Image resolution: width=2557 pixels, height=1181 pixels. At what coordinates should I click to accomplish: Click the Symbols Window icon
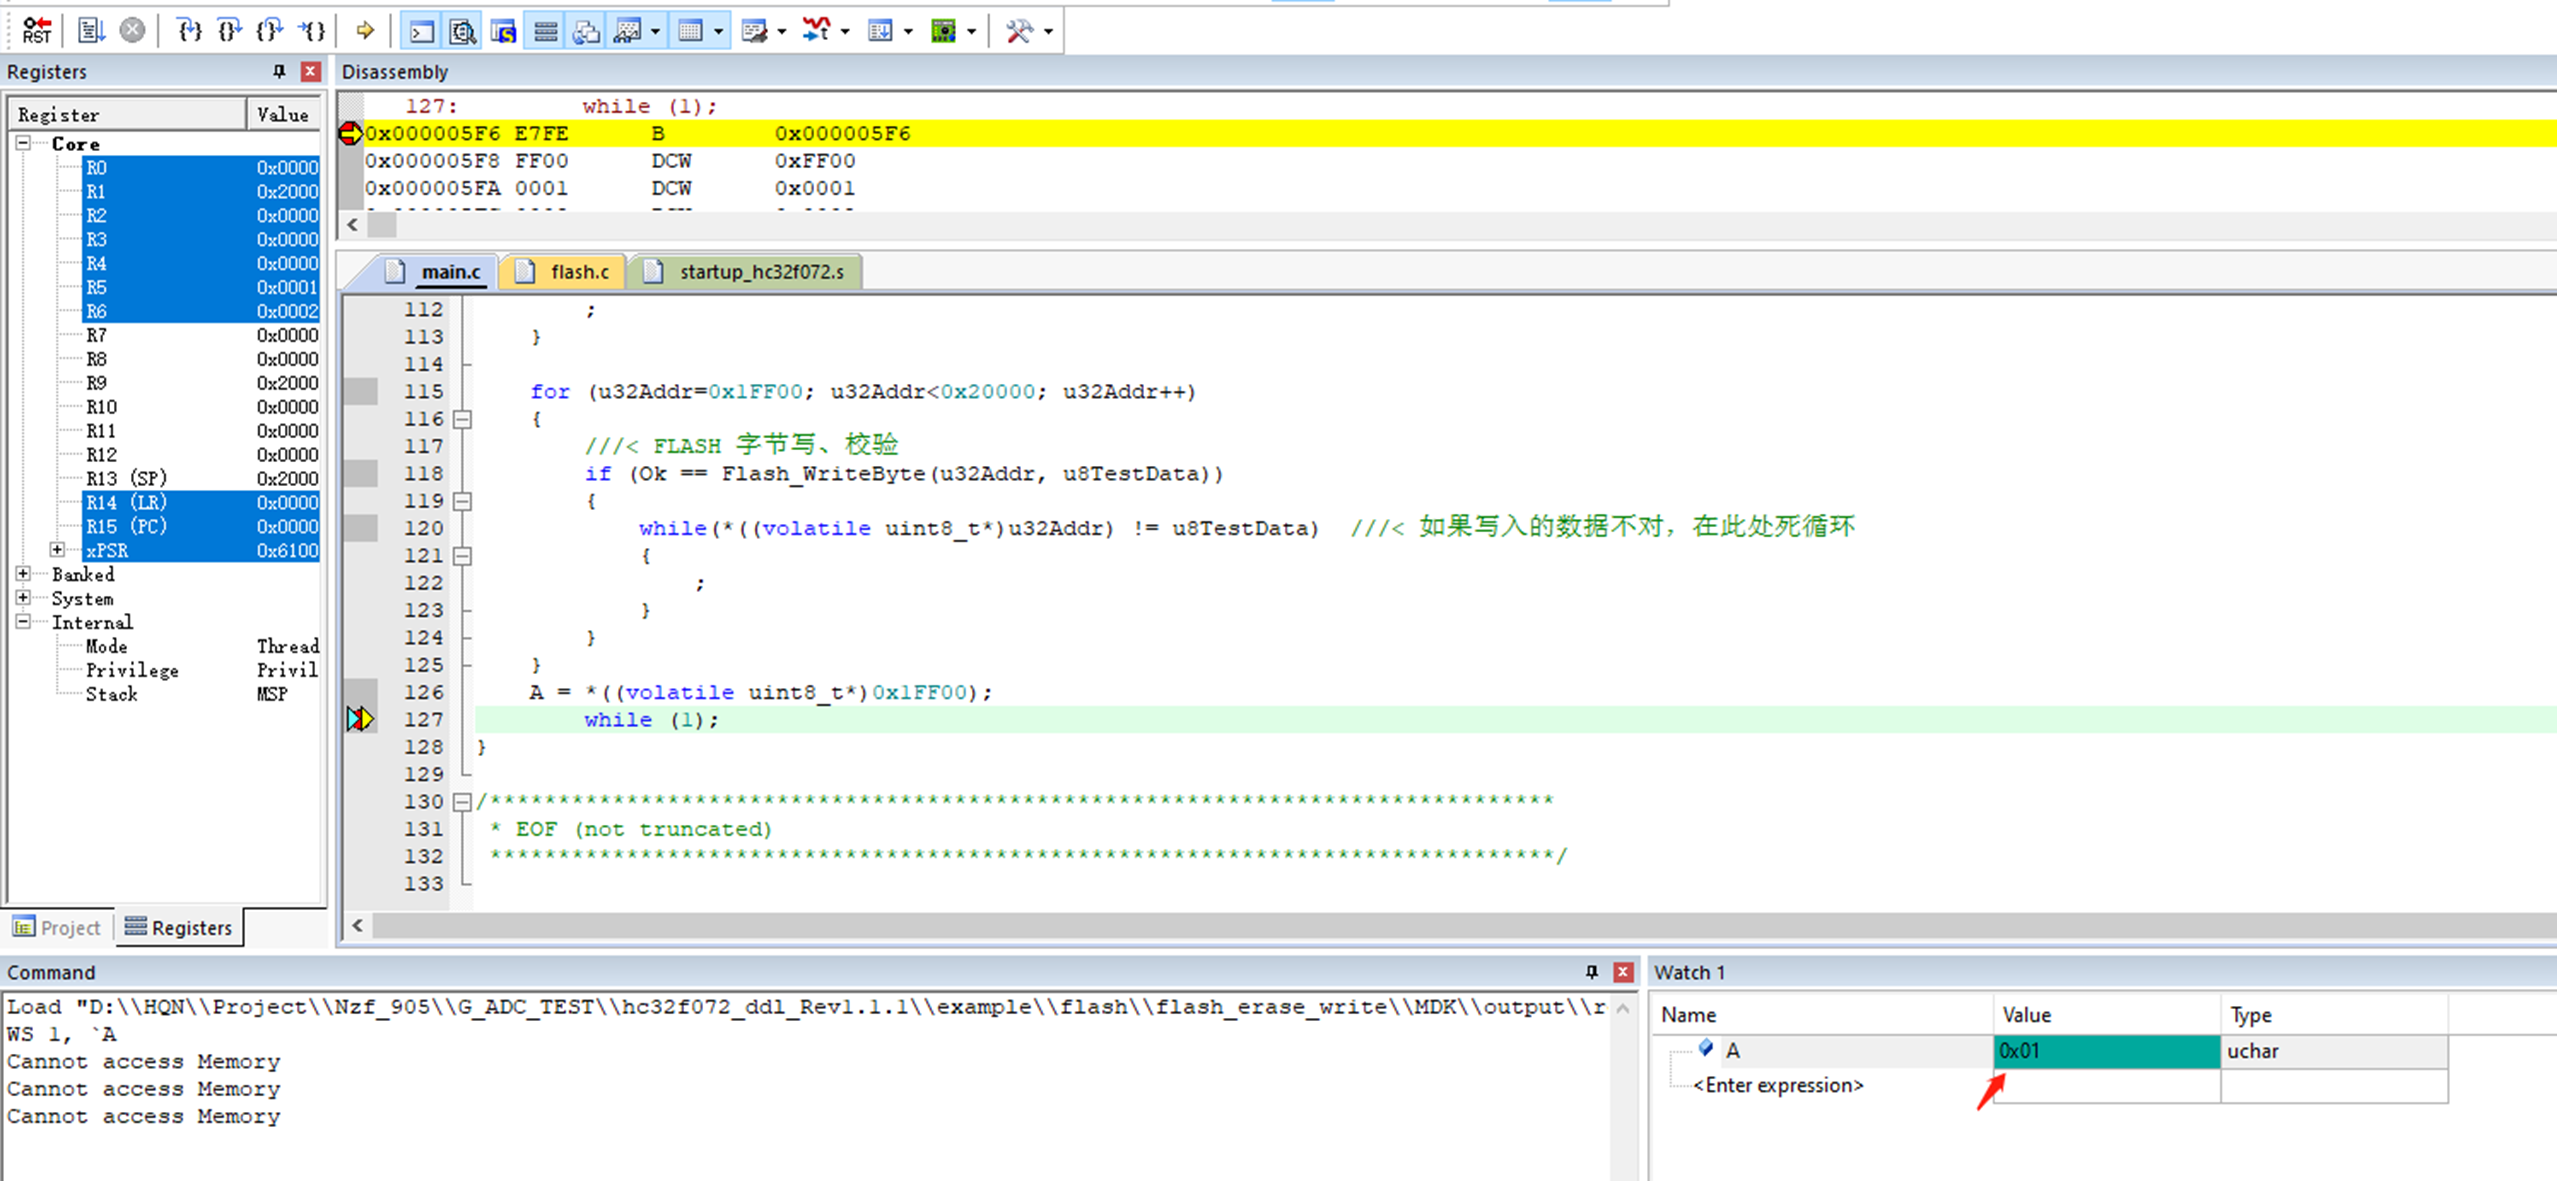coord(503,31)
